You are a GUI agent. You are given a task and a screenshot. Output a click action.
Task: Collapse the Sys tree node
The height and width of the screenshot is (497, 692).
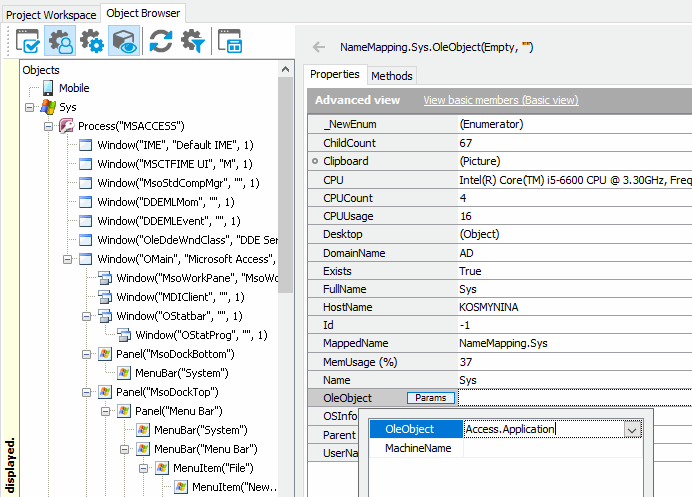tap(30, 107)
